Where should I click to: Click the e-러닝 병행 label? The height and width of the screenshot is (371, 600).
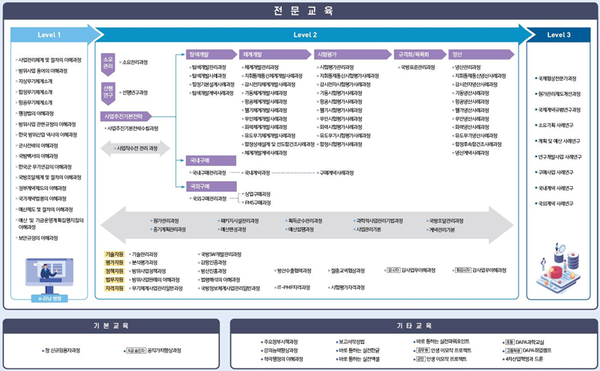[x=49, y=298]
